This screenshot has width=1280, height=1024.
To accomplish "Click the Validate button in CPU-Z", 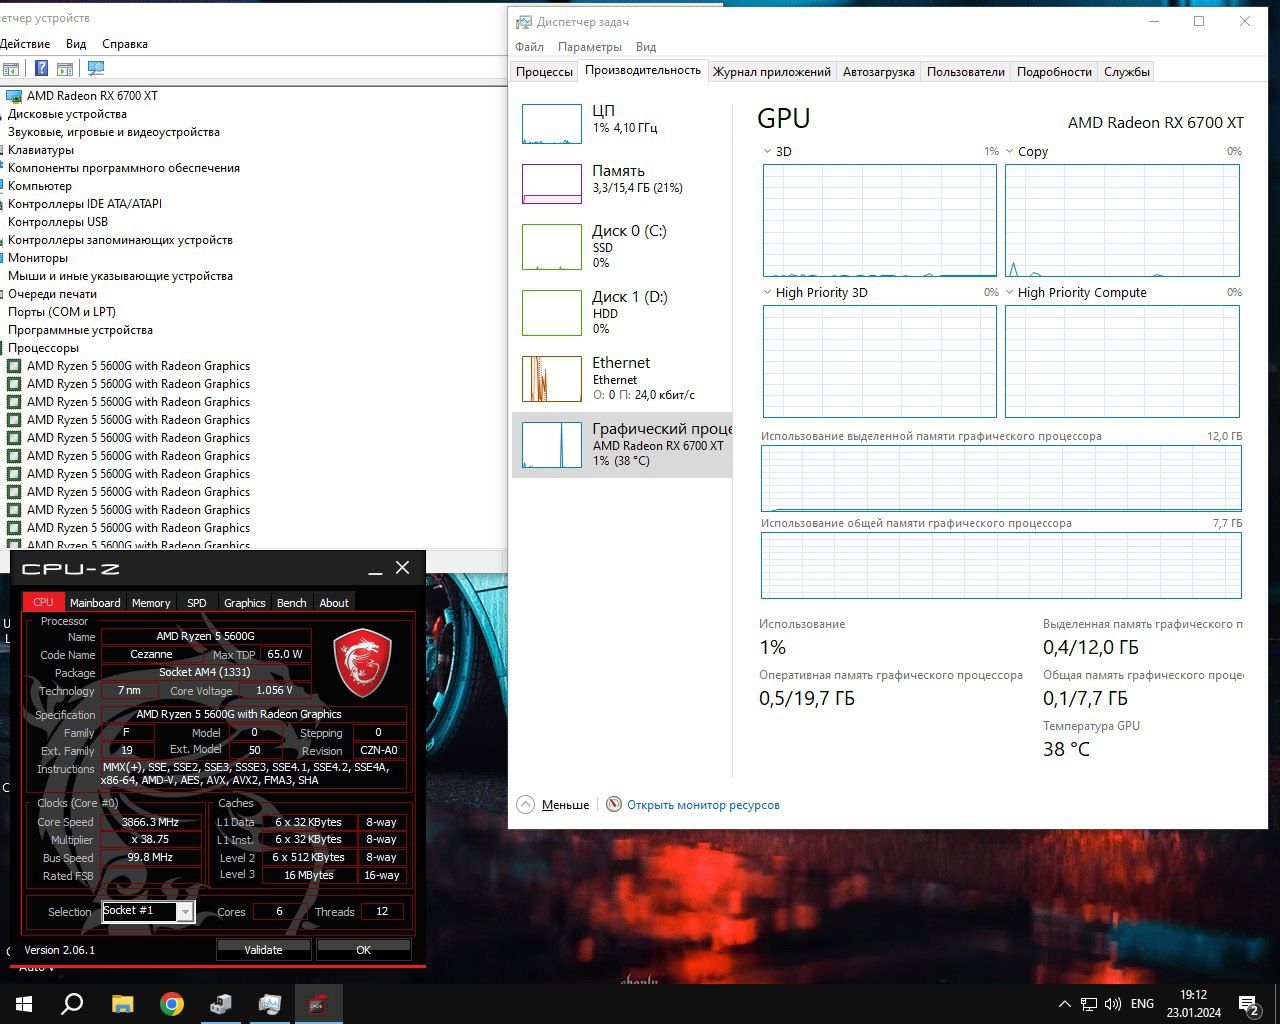I will [x=263, y=950].
